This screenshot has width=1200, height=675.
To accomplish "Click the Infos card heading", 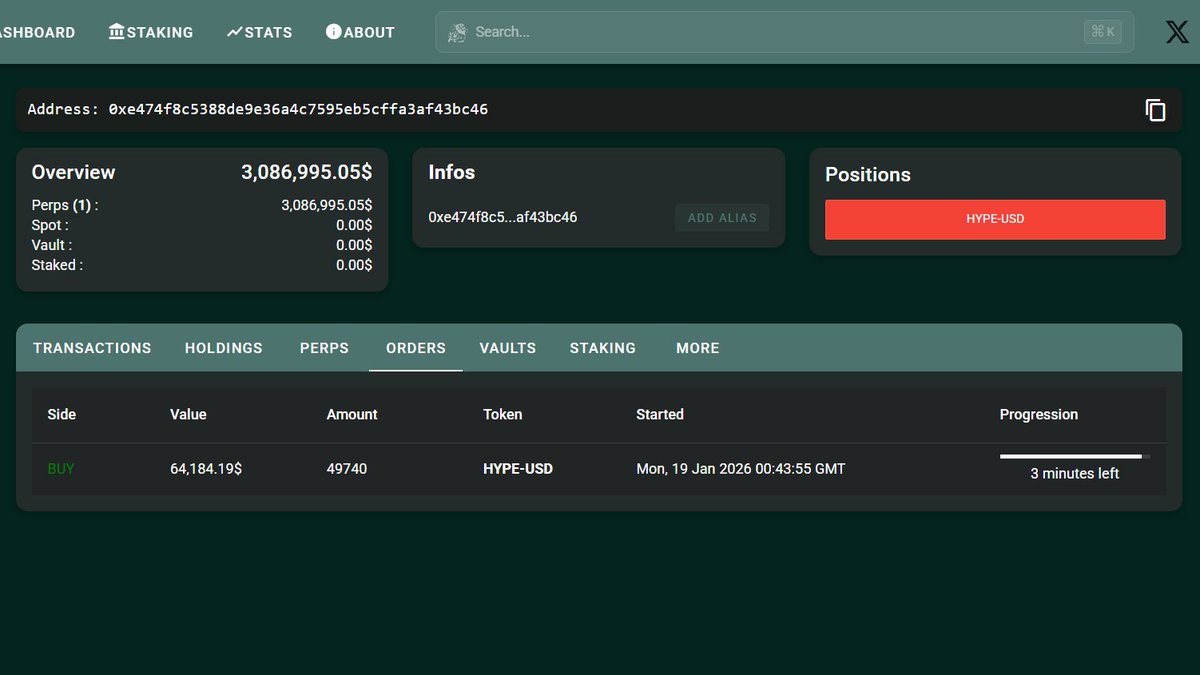I will coord(452,172).
